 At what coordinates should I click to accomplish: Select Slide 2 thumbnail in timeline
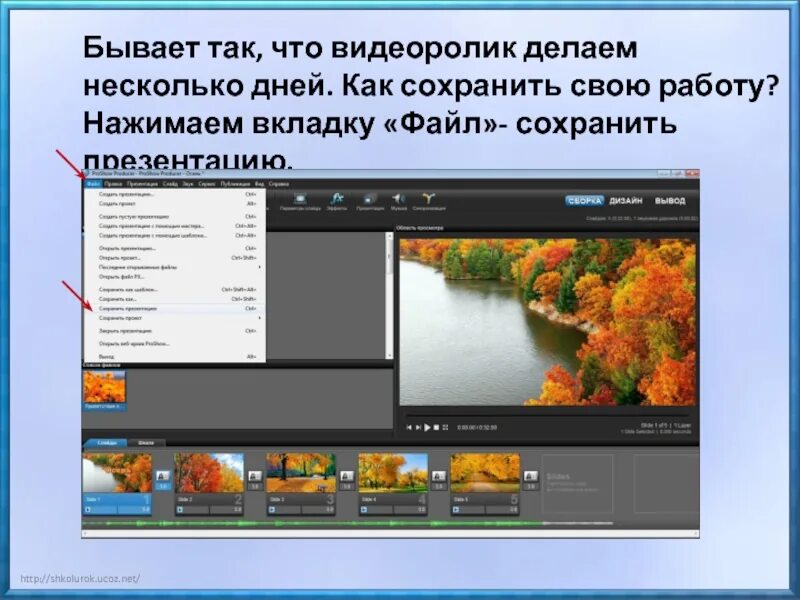pyautogui.click(x=209, y=473)
